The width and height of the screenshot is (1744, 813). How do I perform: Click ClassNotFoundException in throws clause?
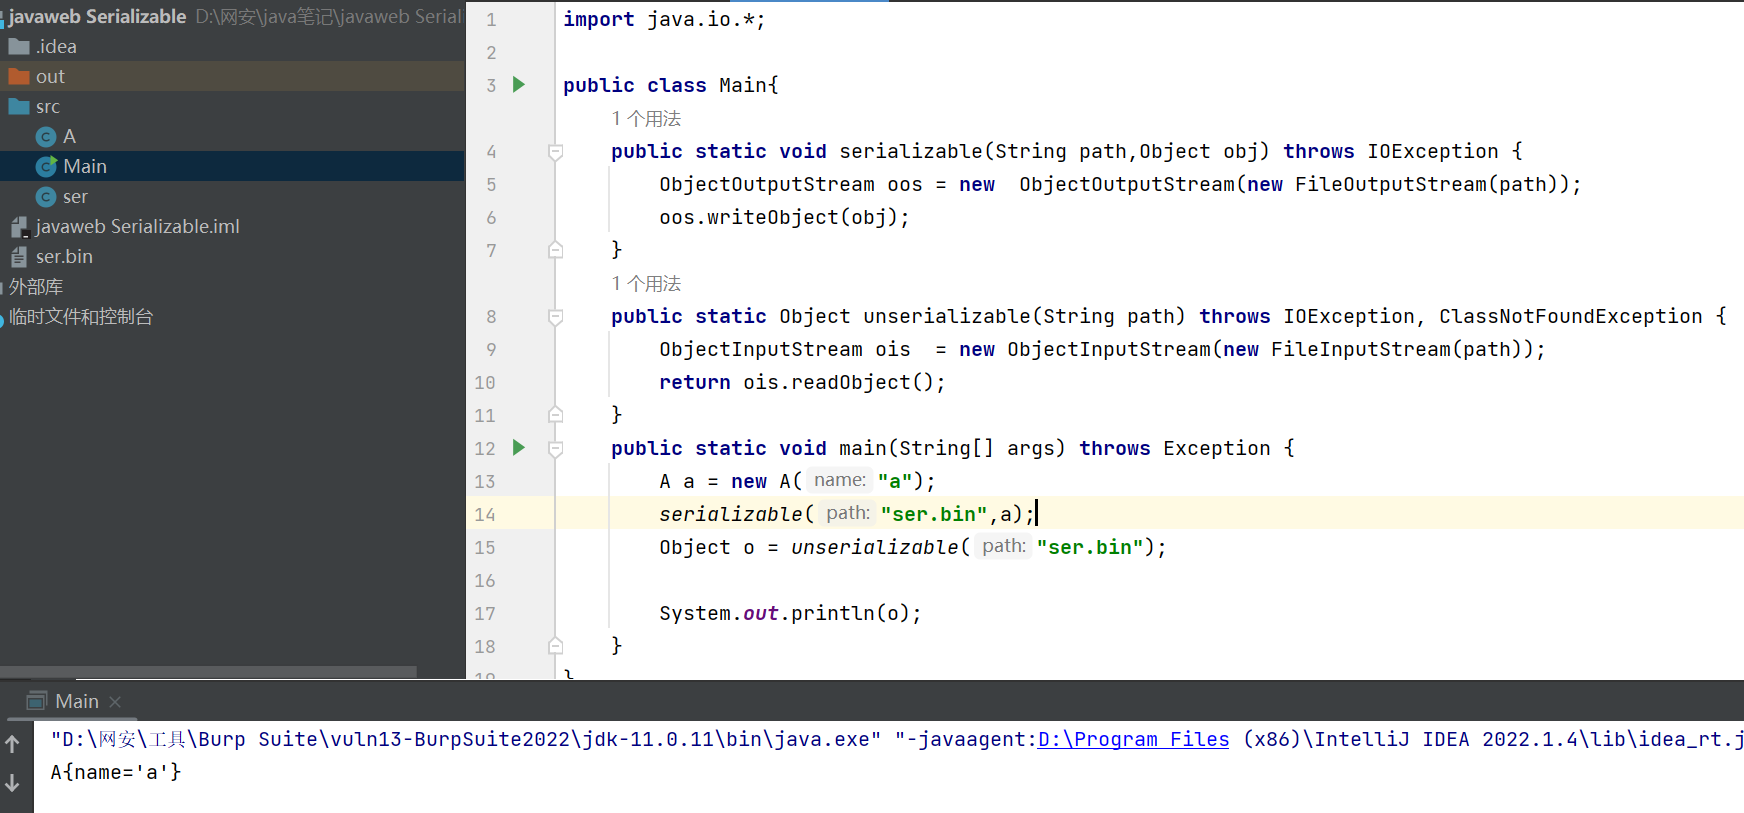pyautogui.click(x=1570, y=316)
